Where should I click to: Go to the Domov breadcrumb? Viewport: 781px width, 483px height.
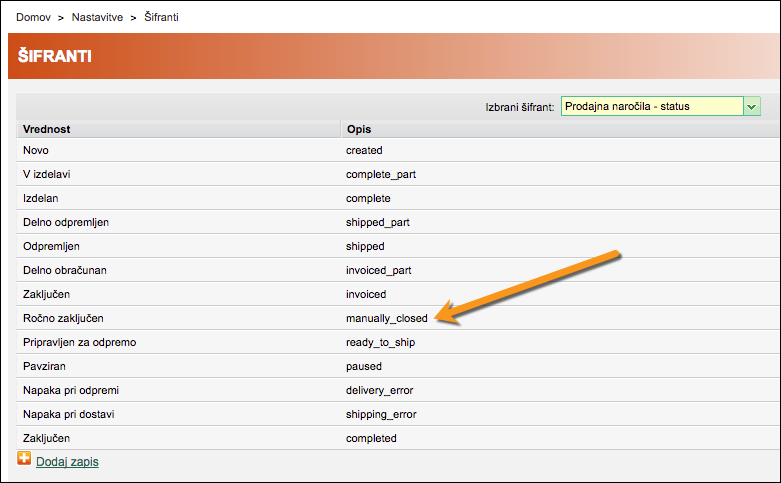(x=33, y=17)
